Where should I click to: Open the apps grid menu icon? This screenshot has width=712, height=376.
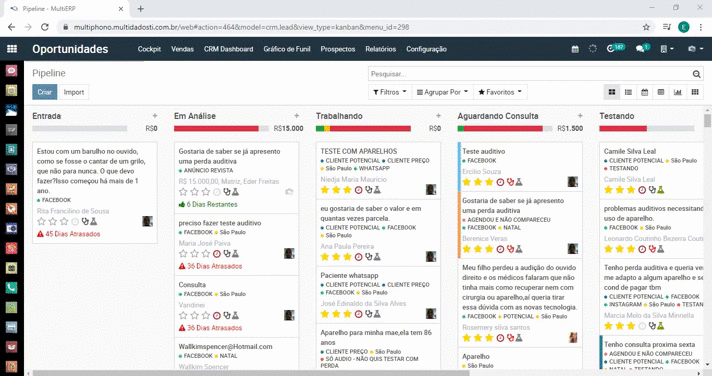coord(12,49)
